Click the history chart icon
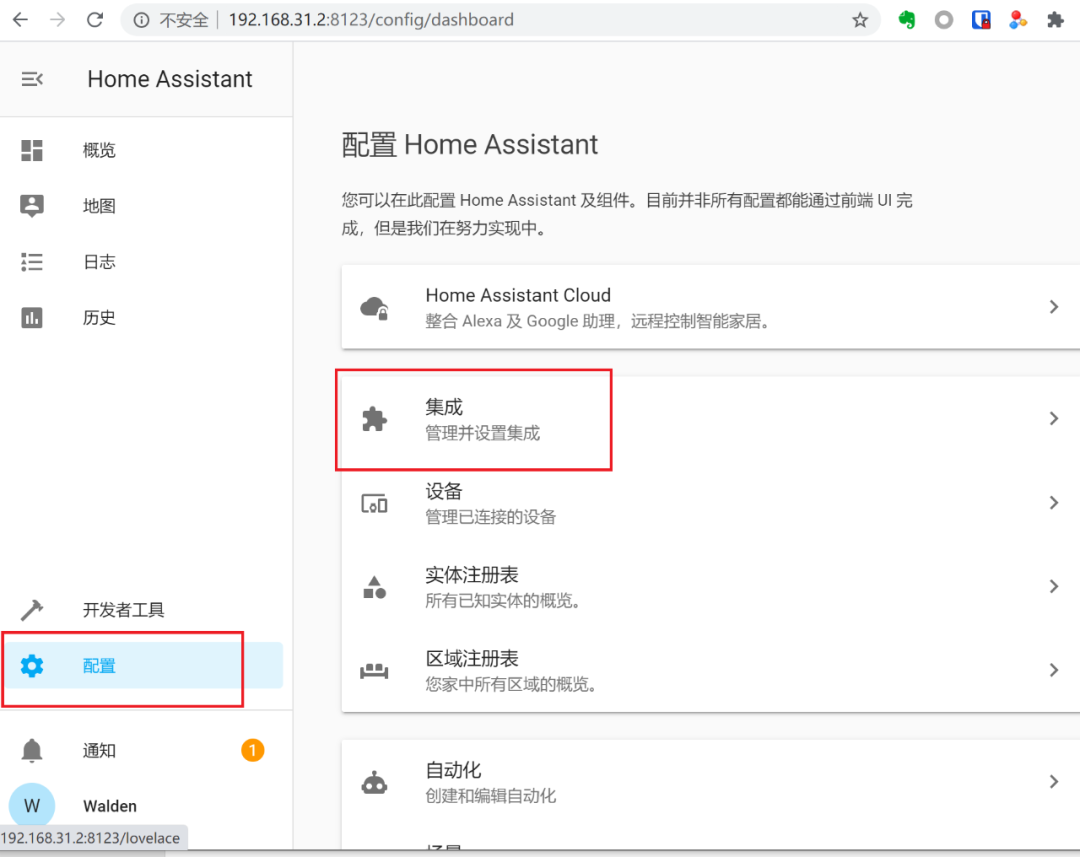This screenshot has height=857, width=1080. (32, 318)
